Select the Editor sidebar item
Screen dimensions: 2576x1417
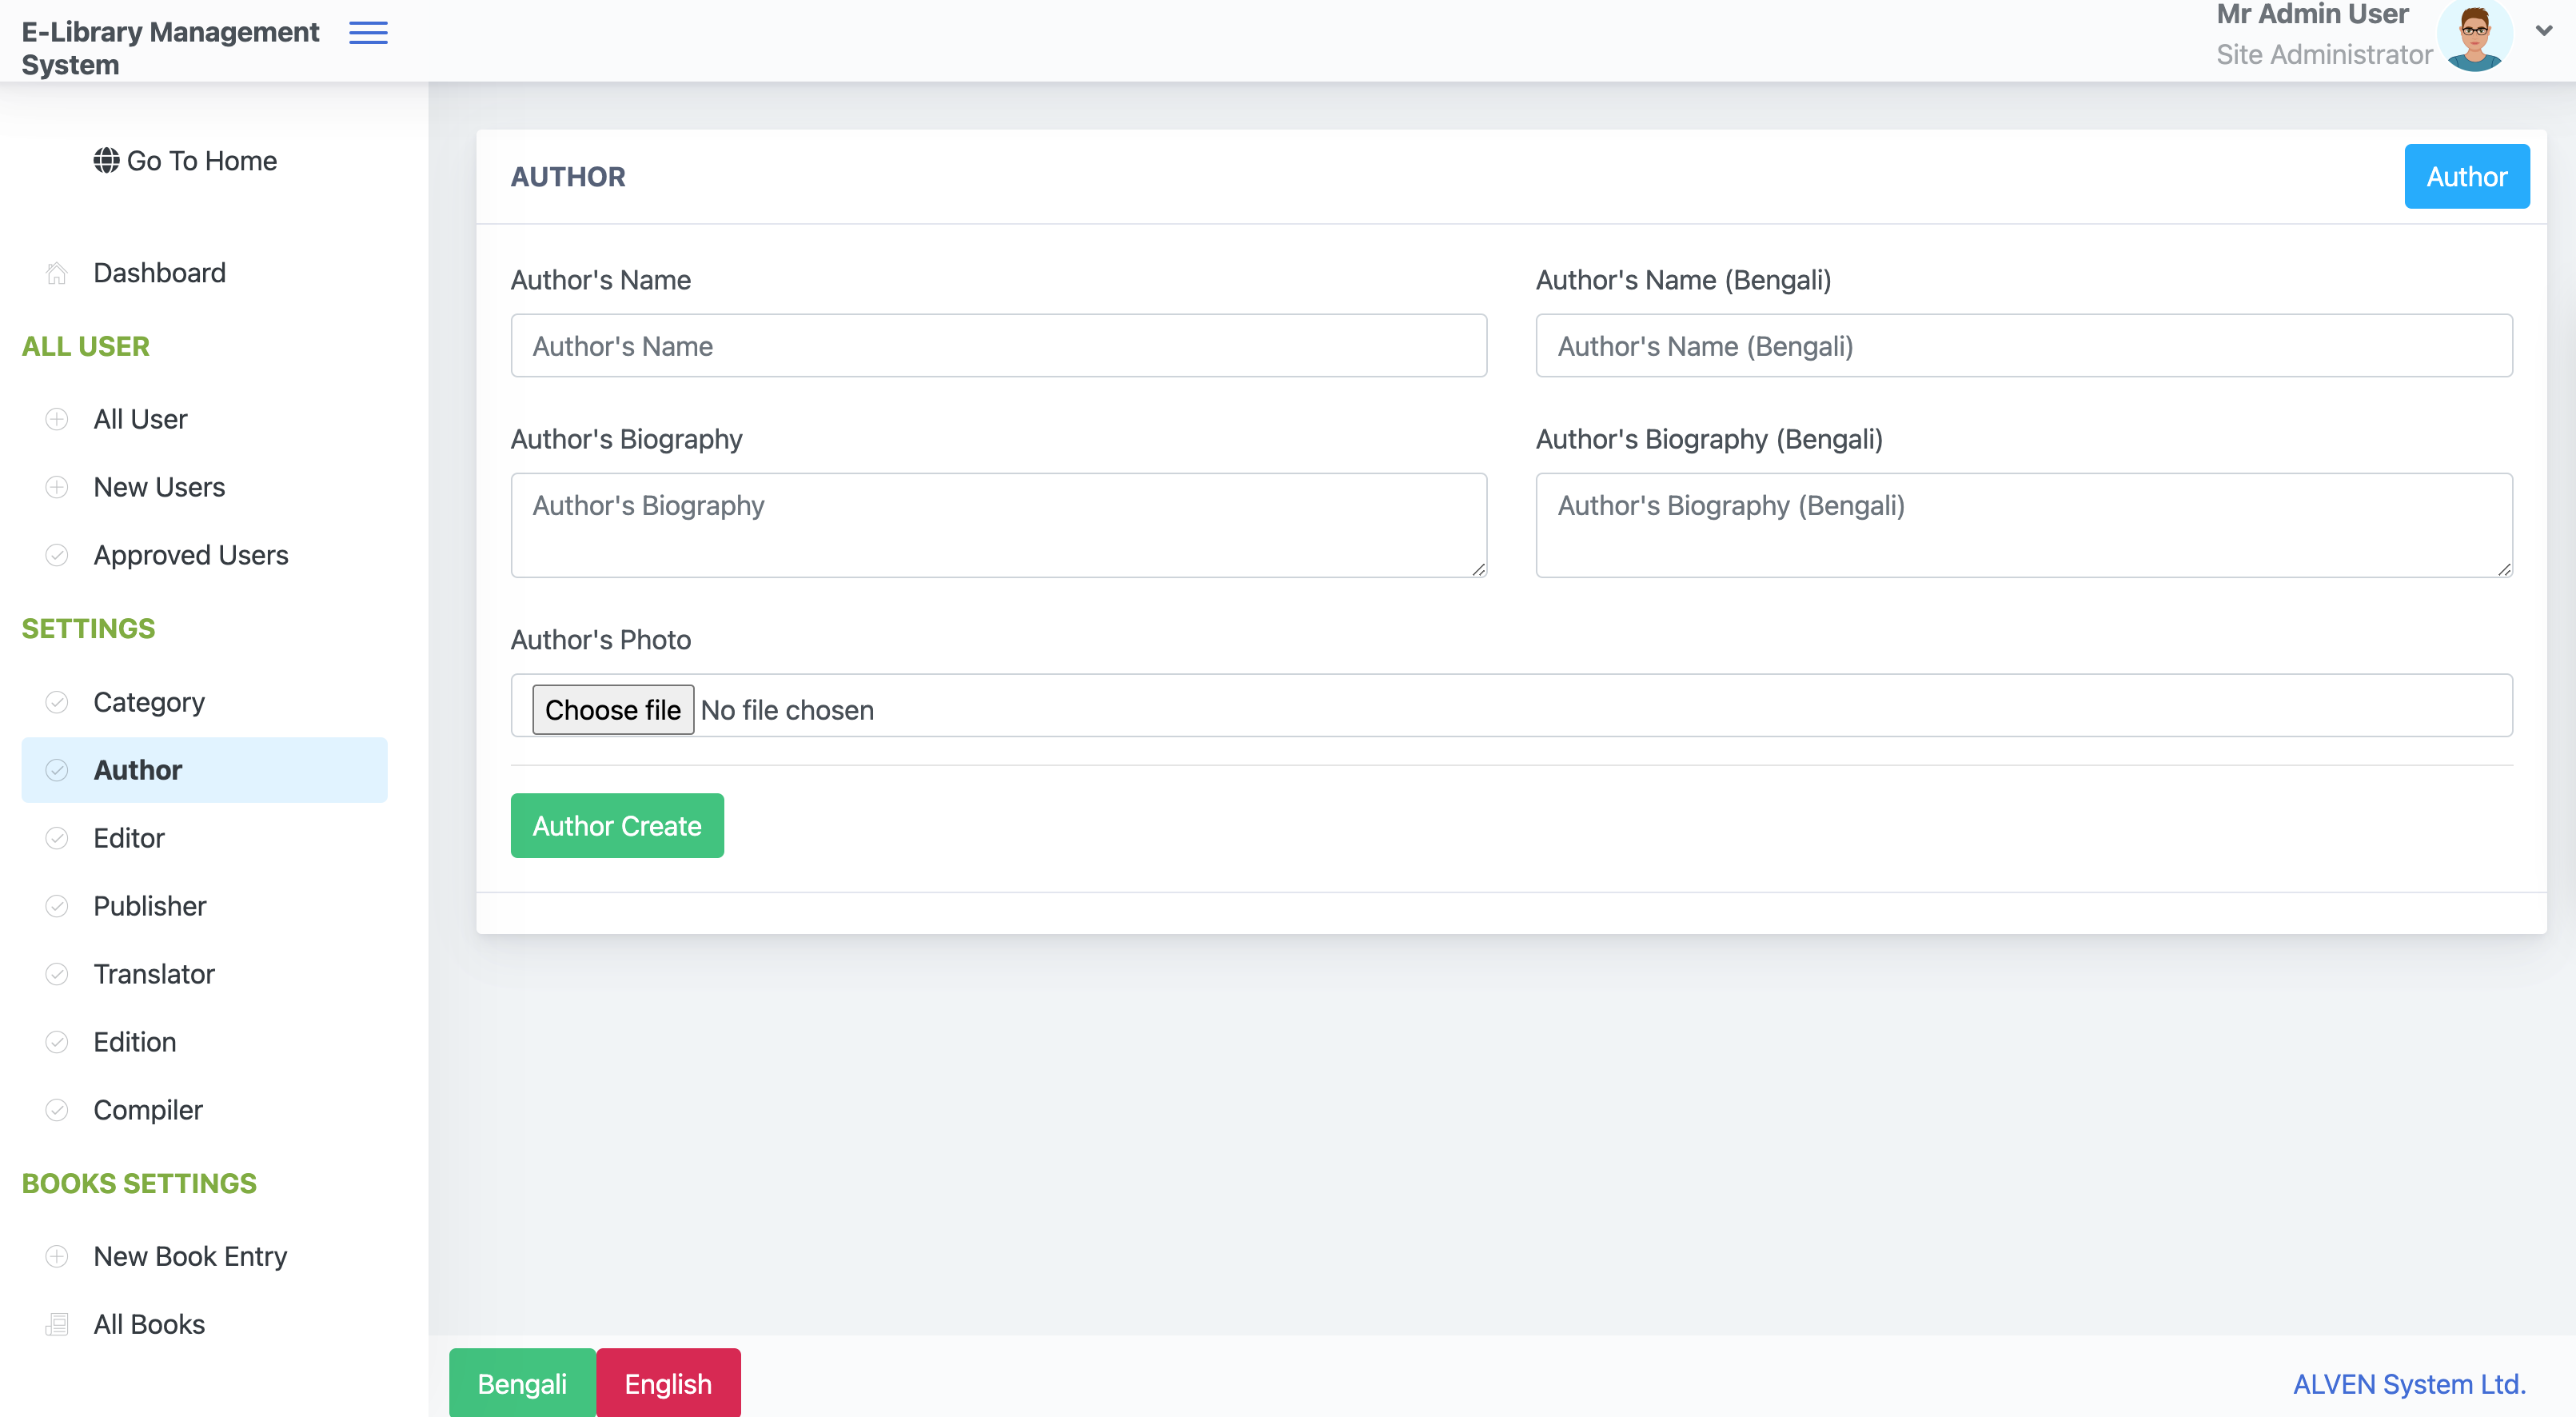(x=204, y=838)
